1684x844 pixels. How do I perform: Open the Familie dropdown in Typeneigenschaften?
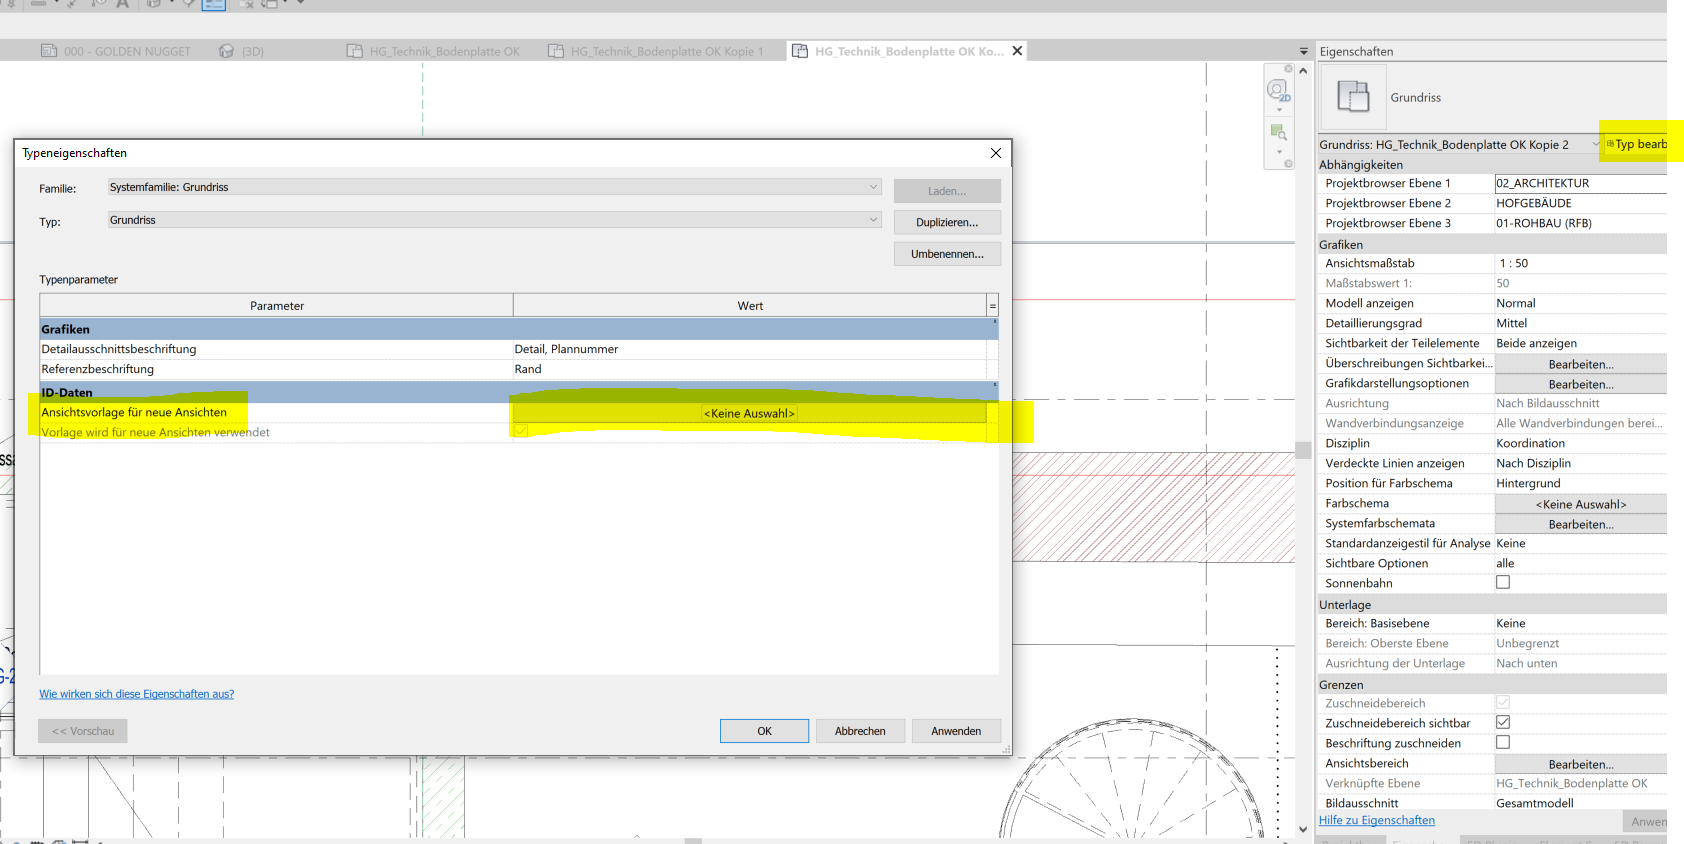[494, 187]
